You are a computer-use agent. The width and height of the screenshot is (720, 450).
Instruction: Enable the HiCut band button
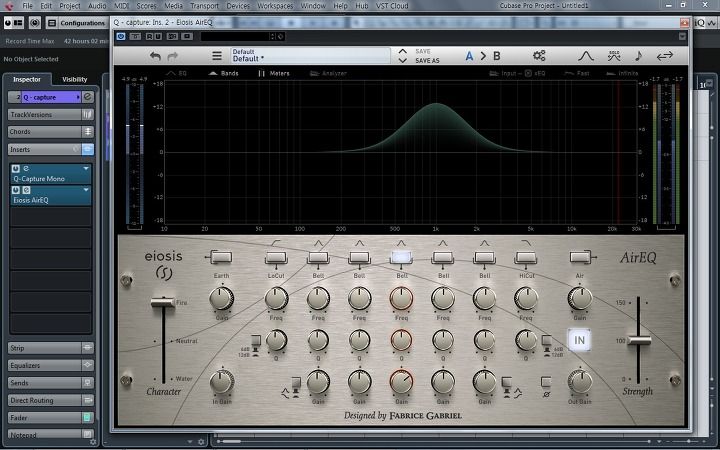click(525, 258)
